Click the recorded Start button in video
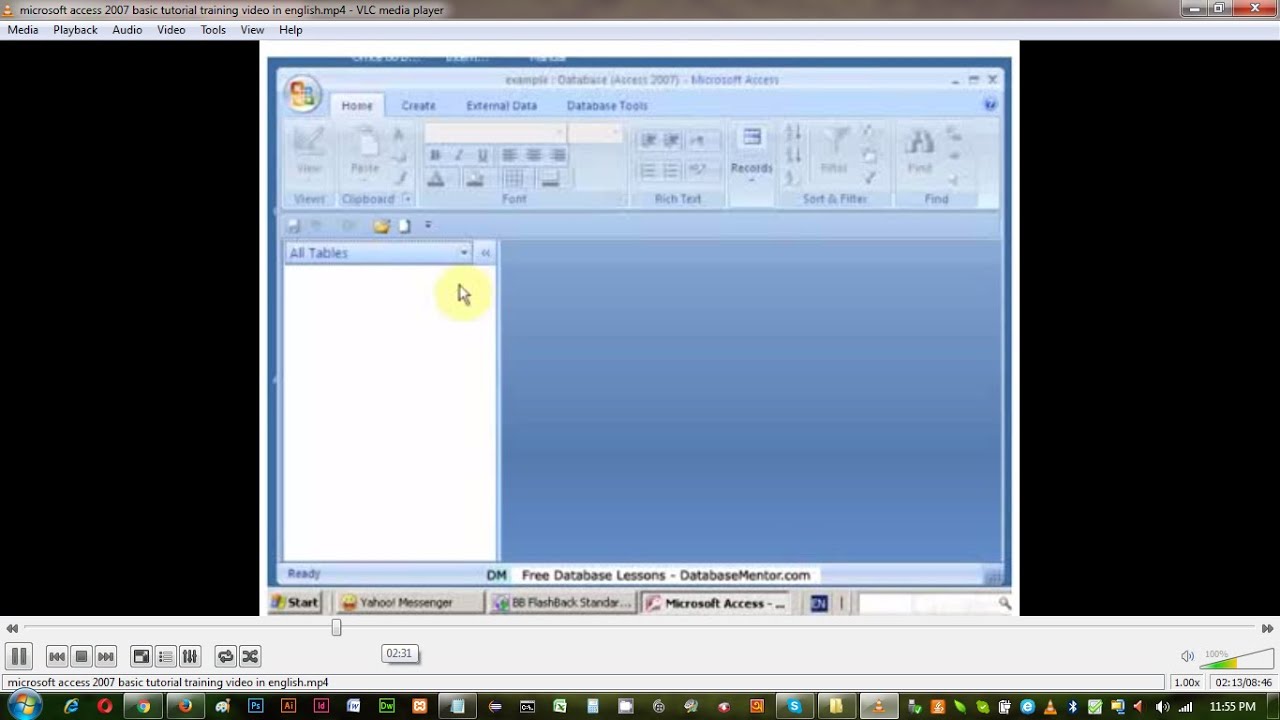 [296, 602]
